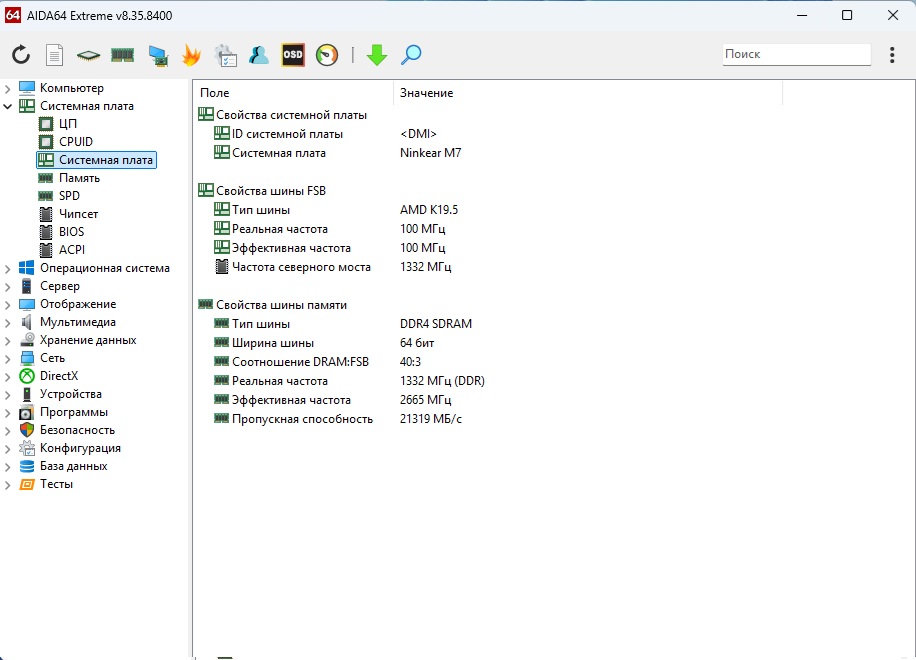Select Память in the tree
Viewport: 916px width, 660px height.
tap(79, 178)
